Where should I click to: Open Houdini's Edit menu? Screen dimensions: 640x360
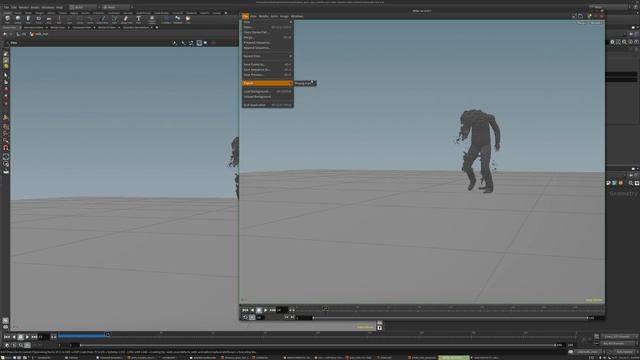14,7
